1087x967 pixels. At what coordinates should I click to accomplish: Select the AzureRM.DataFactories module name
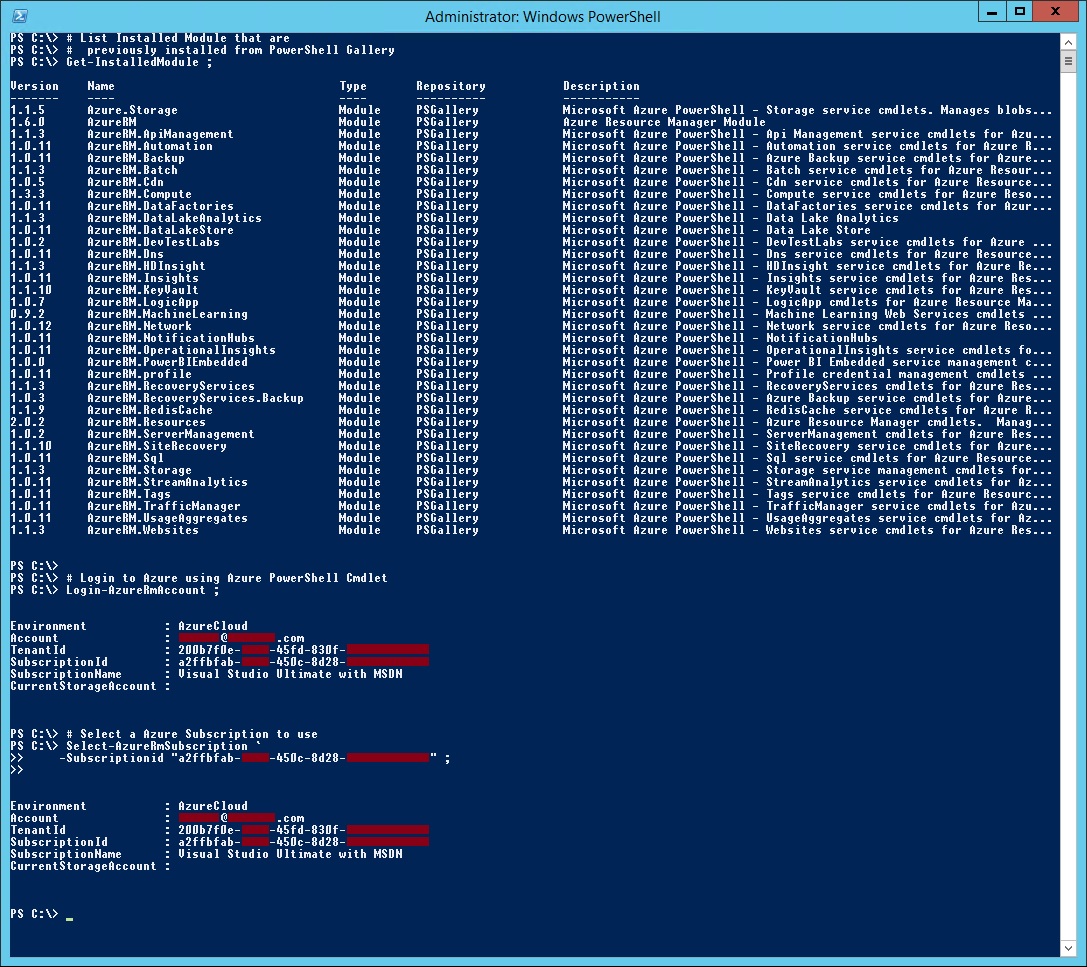pos(160,206)
